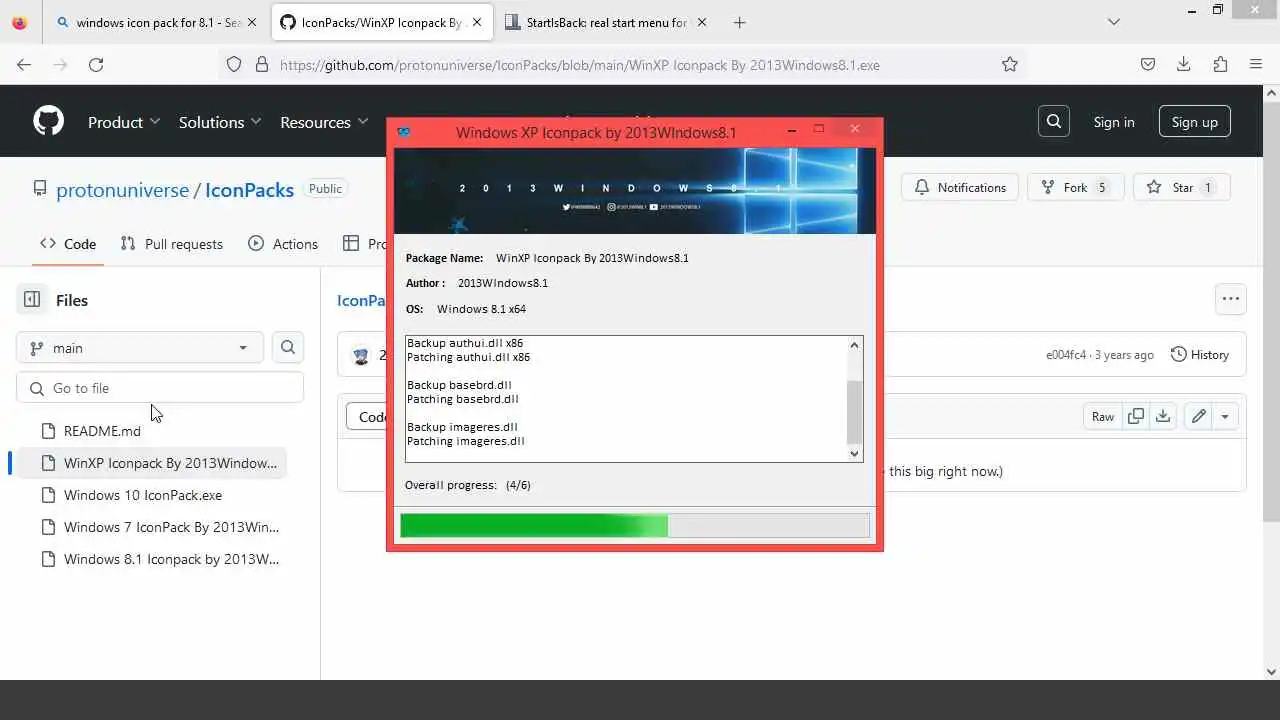Edit file with pencil icon
Viewport: 1280px width, 720px height.
coord(1198,416)
